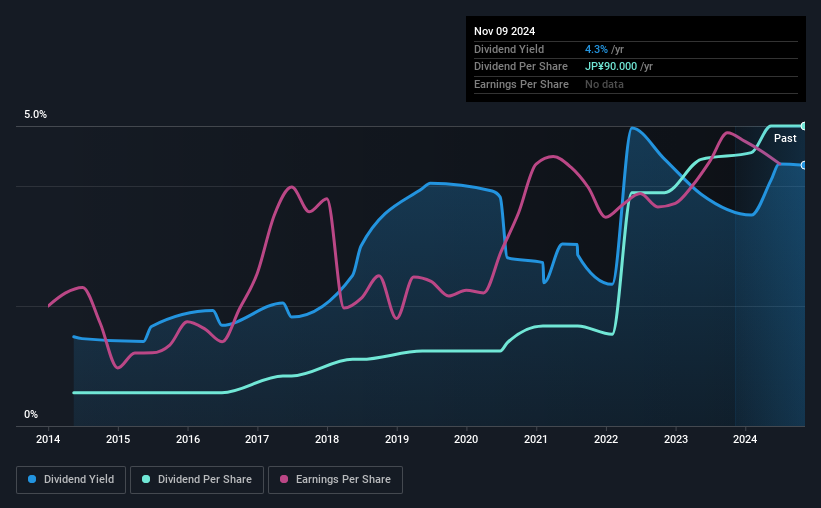This screenshot has width=821, height=508.
Task: Click the No data earnings value
Action: click(x=604, y=84)
